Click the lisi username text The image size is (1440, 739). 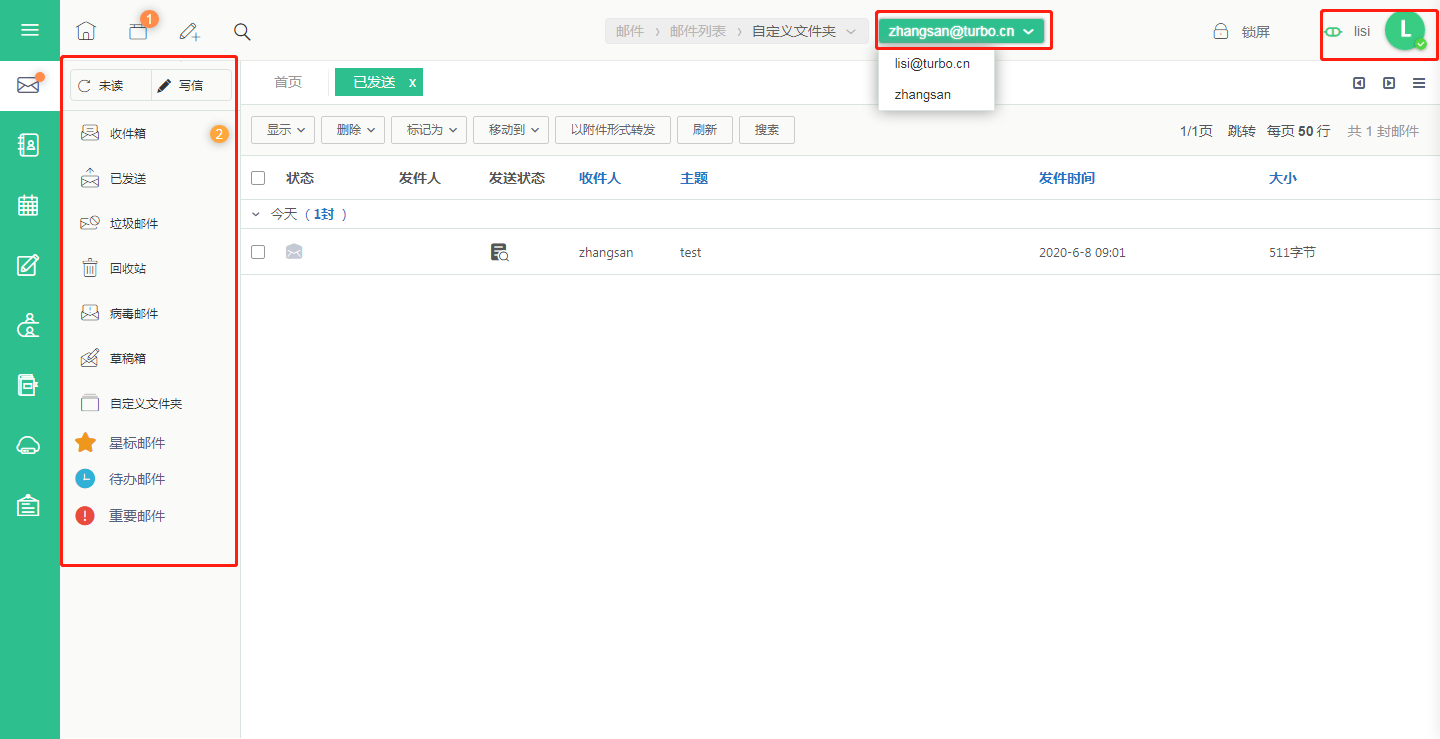[1362, 31]
